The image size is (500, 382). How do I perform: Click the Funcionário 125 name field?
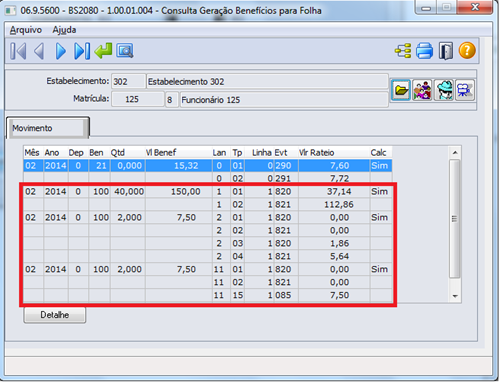[284, 100]
